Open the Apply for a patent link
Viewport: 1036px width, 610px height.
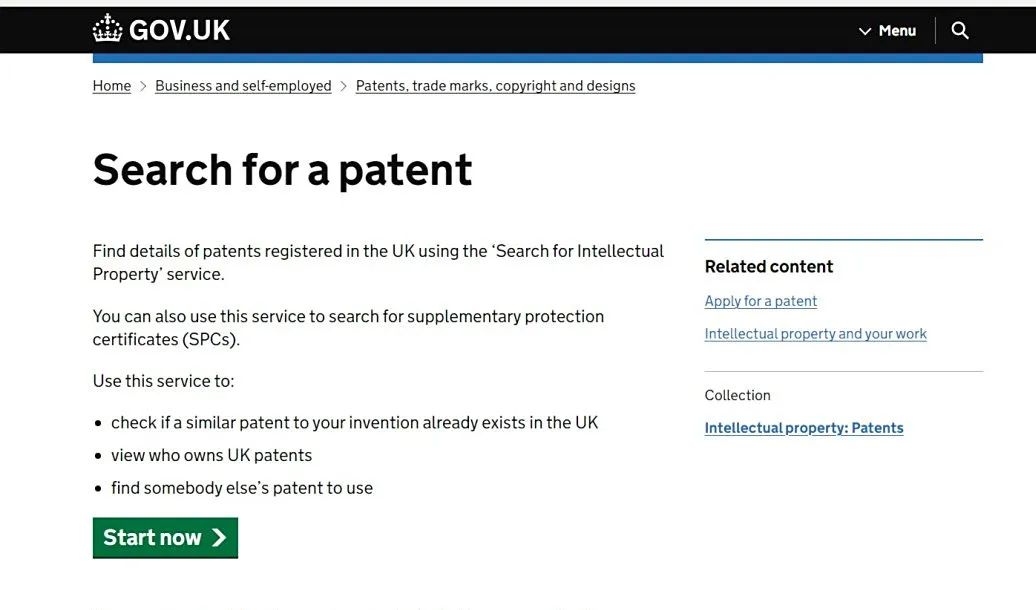point(760,301)
